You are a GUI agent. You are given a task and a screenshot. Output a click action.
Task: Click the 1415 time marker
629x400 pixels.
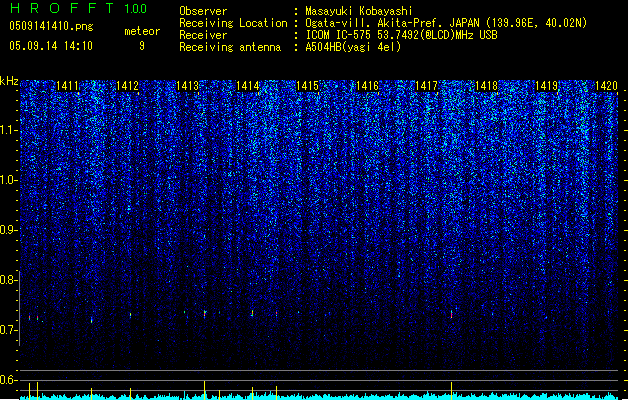[307, 86]
